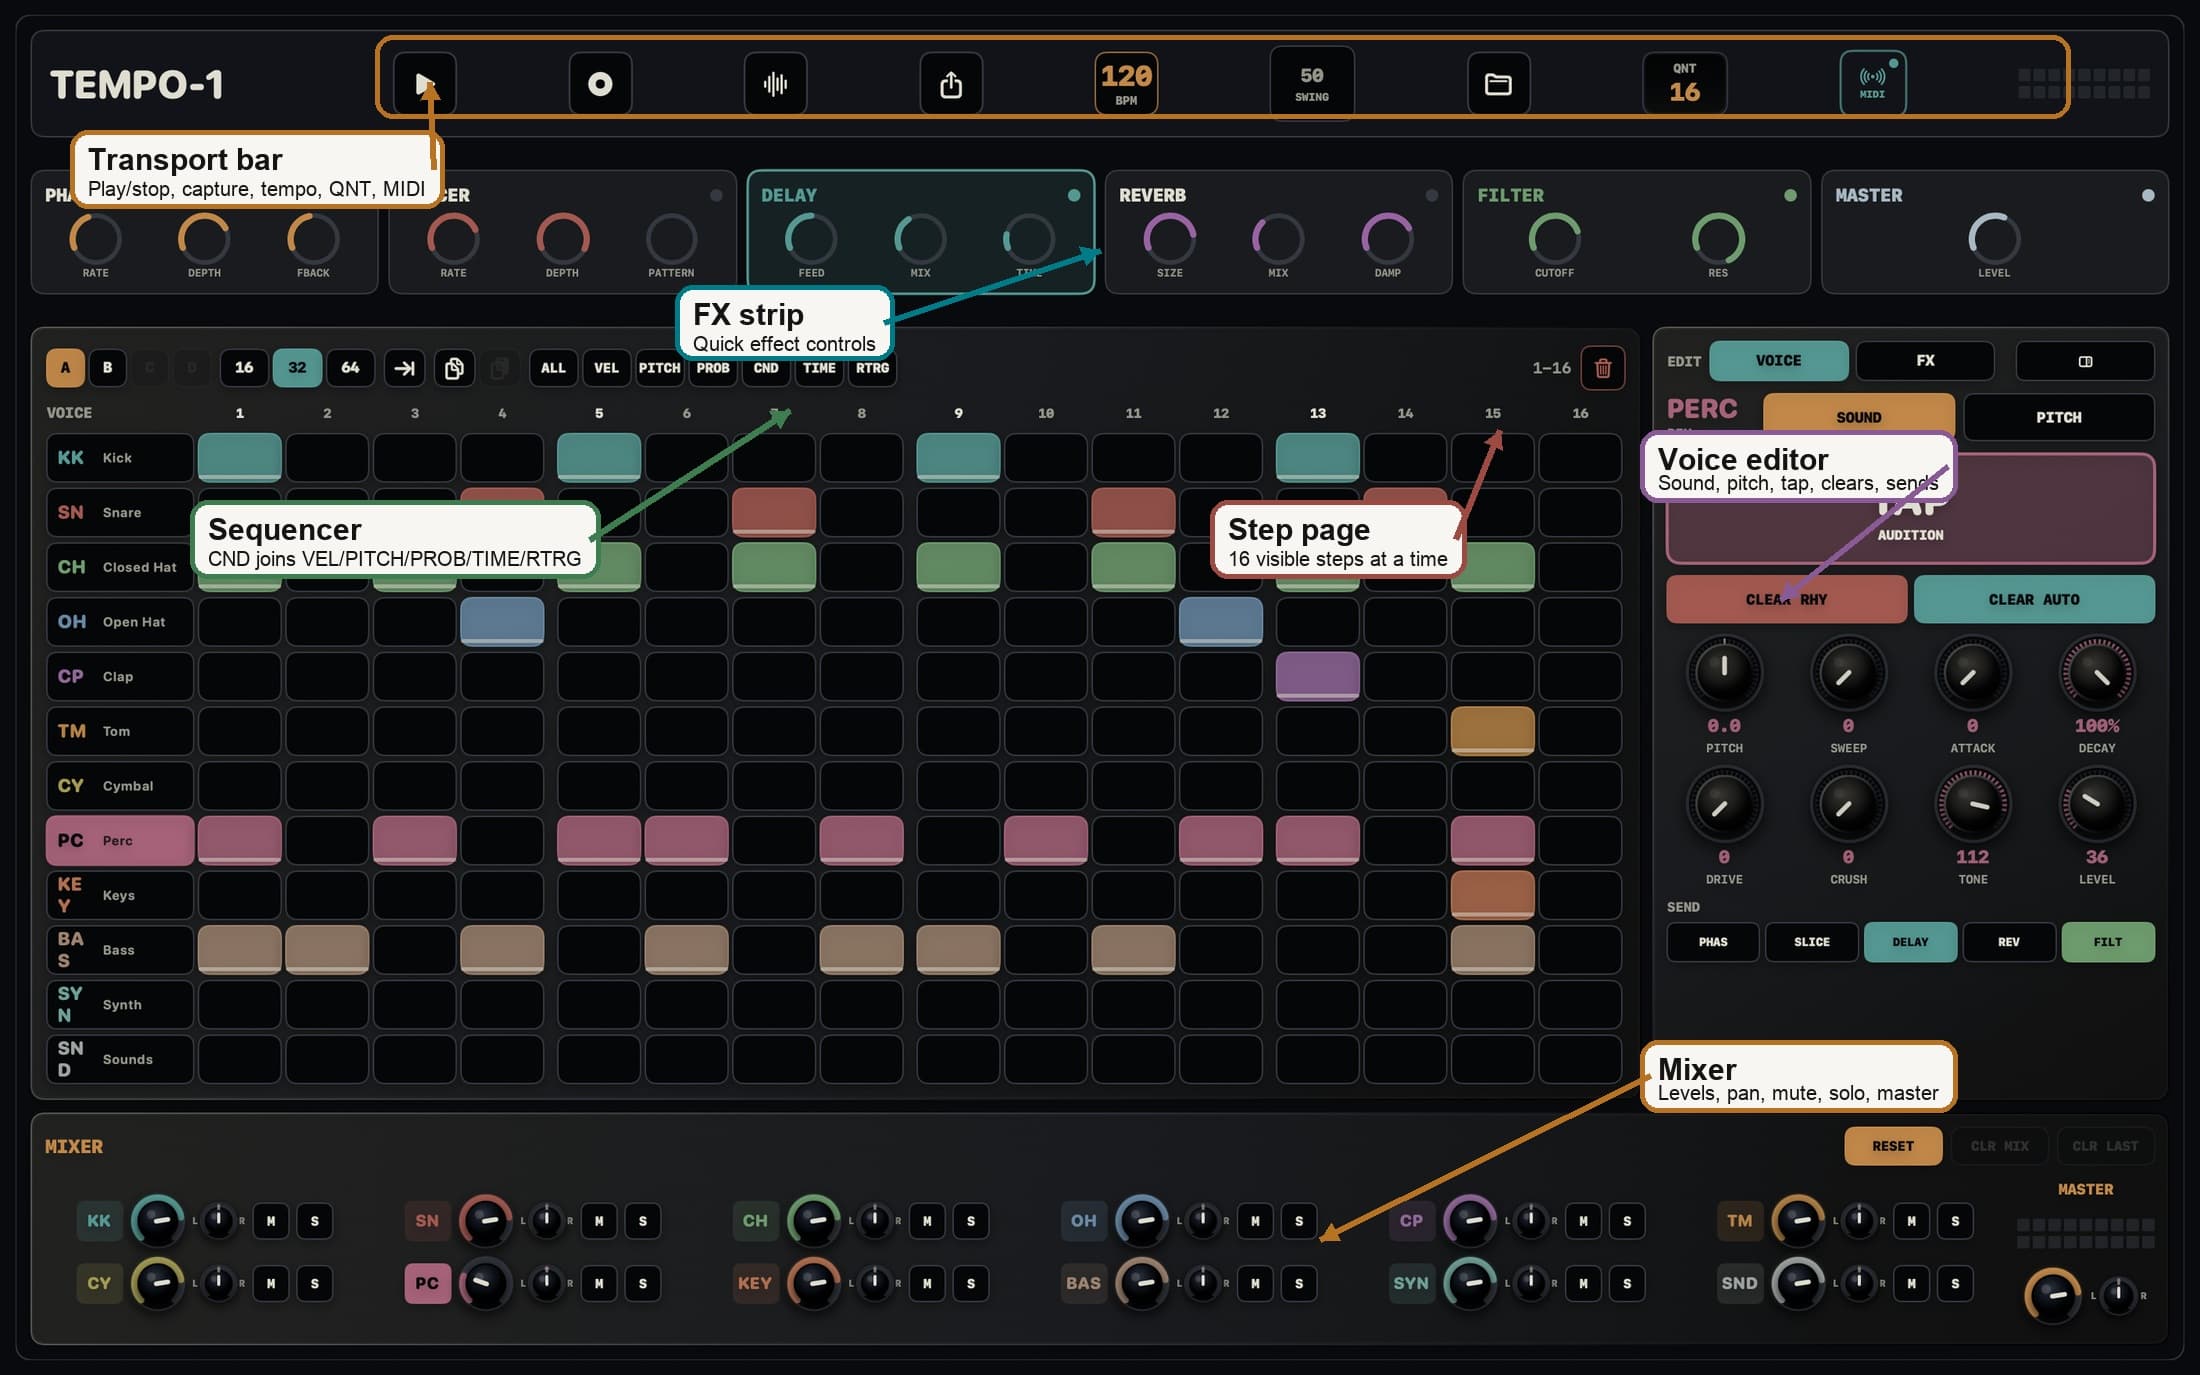Toggle Tom step 15 in sequencer
2200x1375 pixels.
click(1492, 731)
